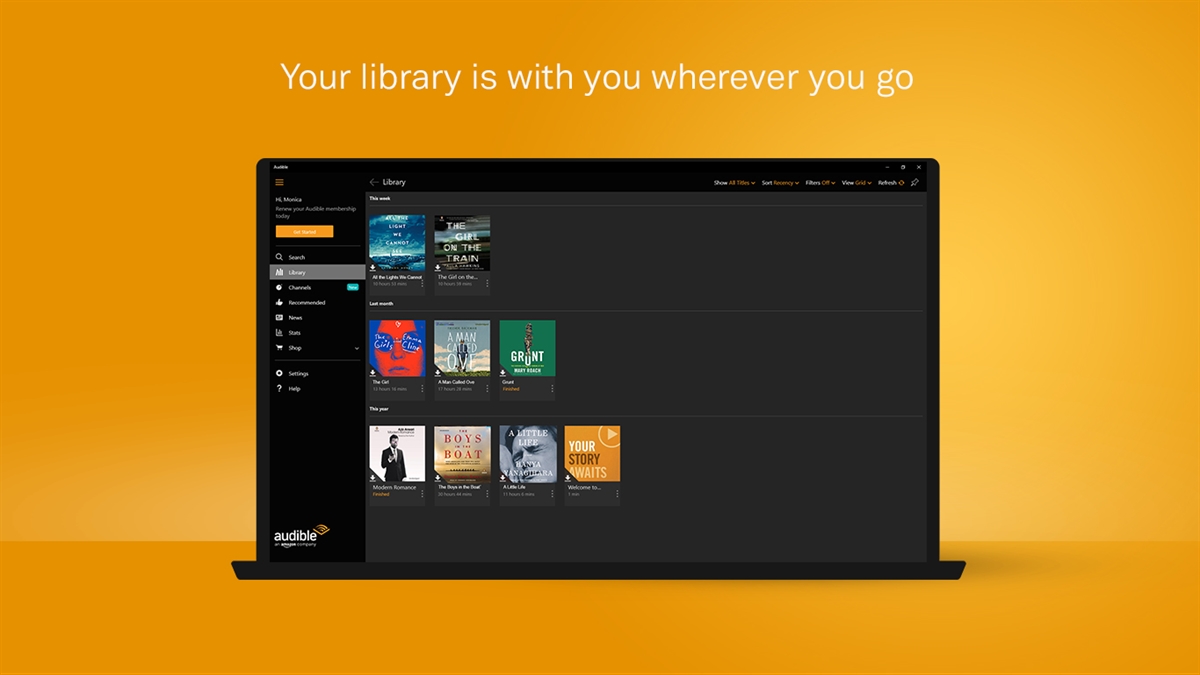
Task: Download A Man Called Ove
Action: tap(438, 373)
